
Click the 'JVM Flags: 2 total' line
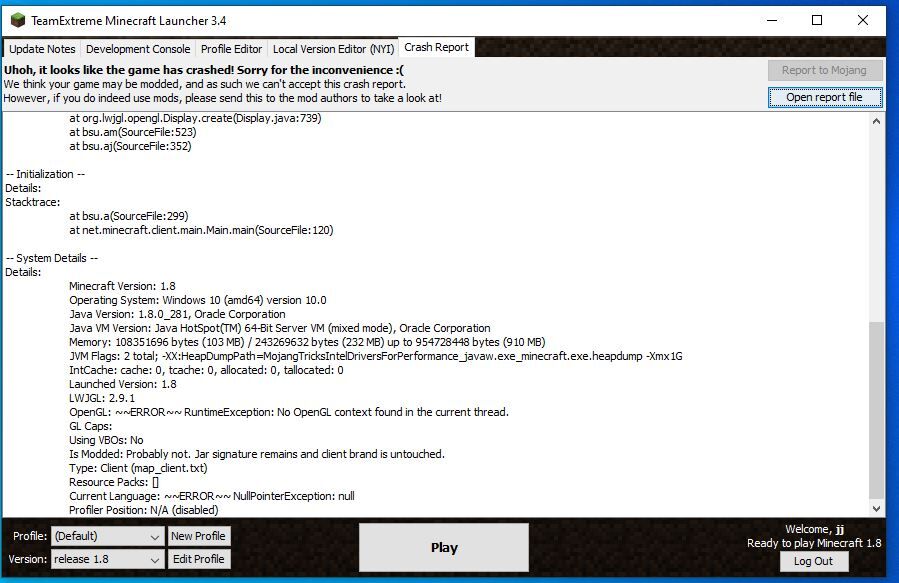coord(376,356)
